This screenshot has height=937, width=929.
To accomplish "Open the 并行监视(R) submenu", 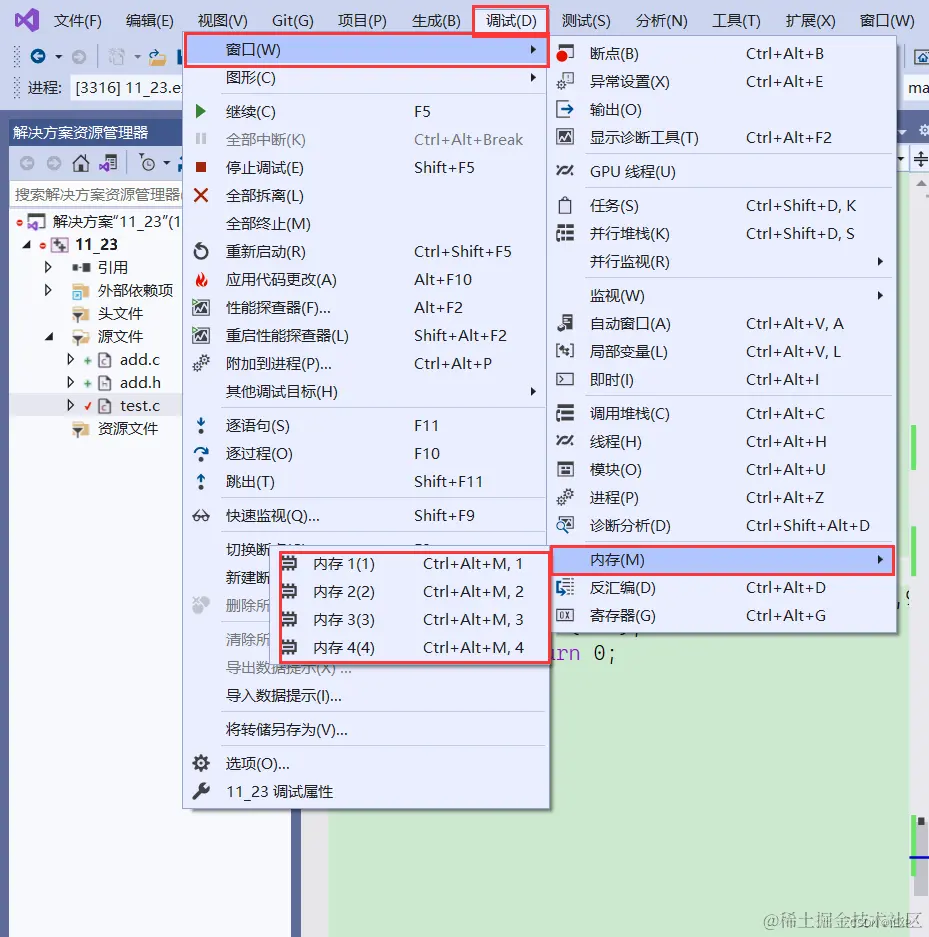I will (x=722, y=261).
